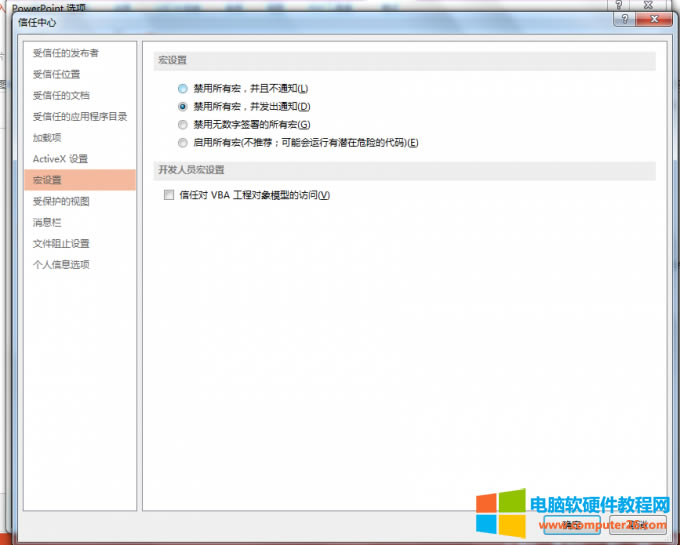Image resolution: width=680 pixels, height=545 pixels.
Task: Go to 加载项 section
Action: click(80, 138)
